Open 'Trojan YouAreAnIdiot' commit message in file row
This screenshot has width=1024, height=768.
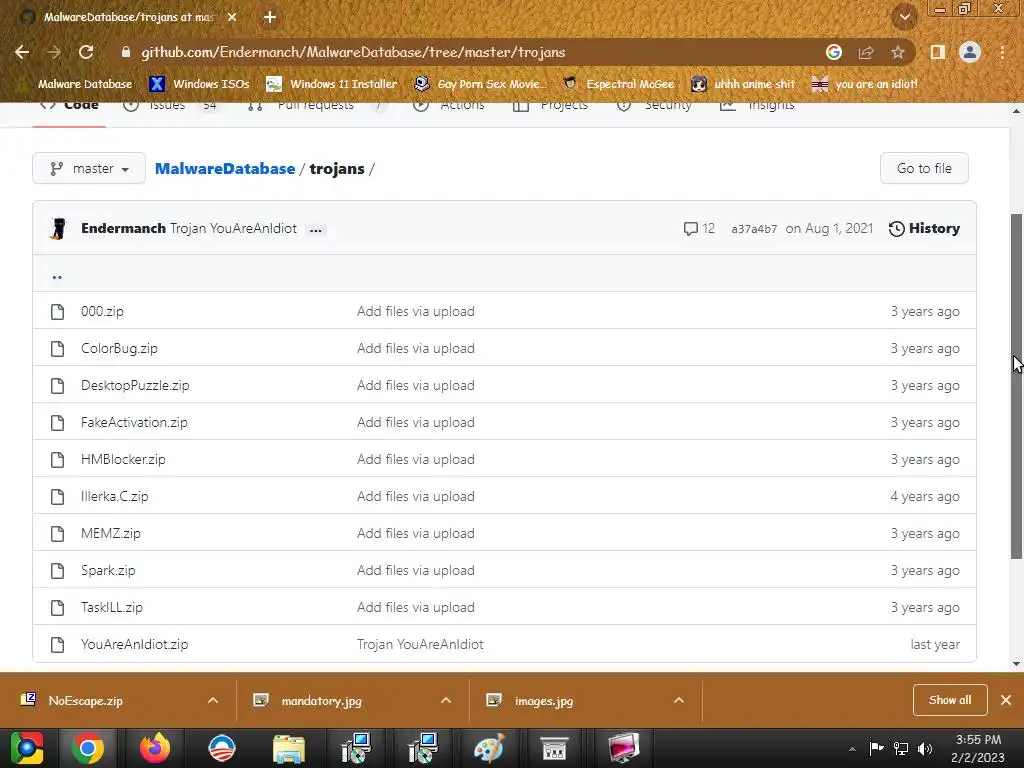click(420, 645)
